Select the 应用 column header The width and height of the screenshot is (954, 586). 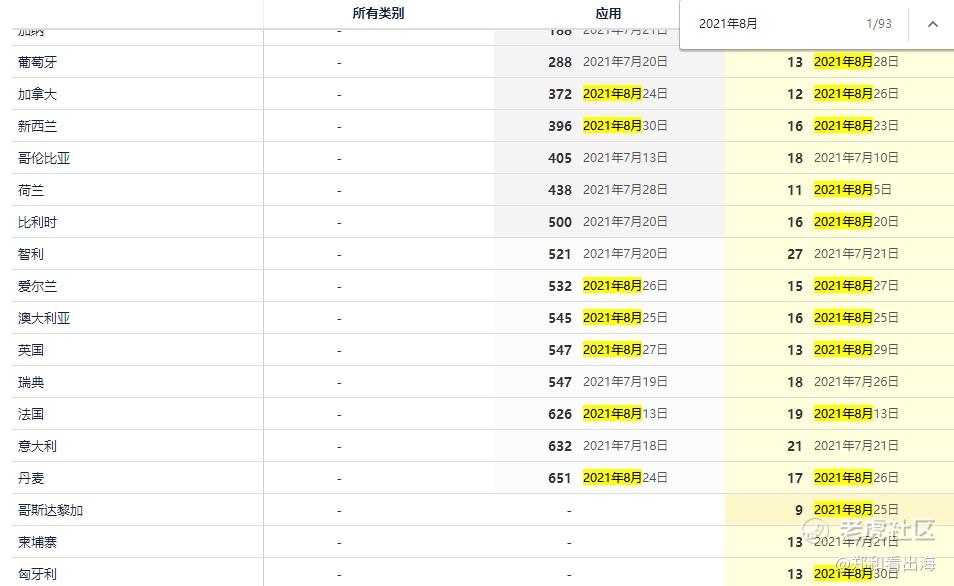(608, 14)
